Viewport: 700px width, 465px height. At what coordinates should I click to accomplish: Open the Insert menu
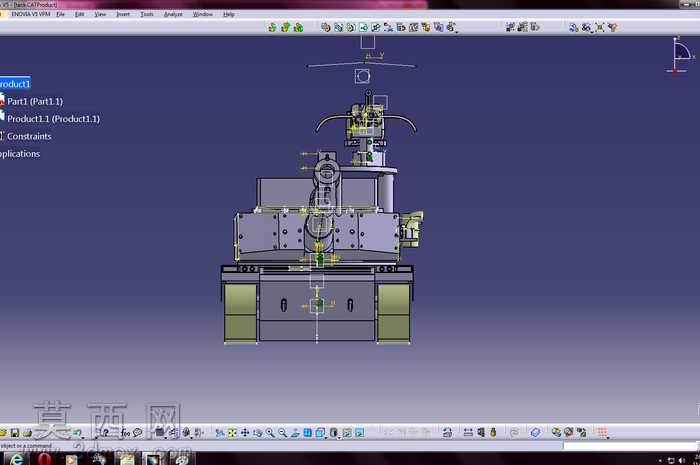point(123,14)
